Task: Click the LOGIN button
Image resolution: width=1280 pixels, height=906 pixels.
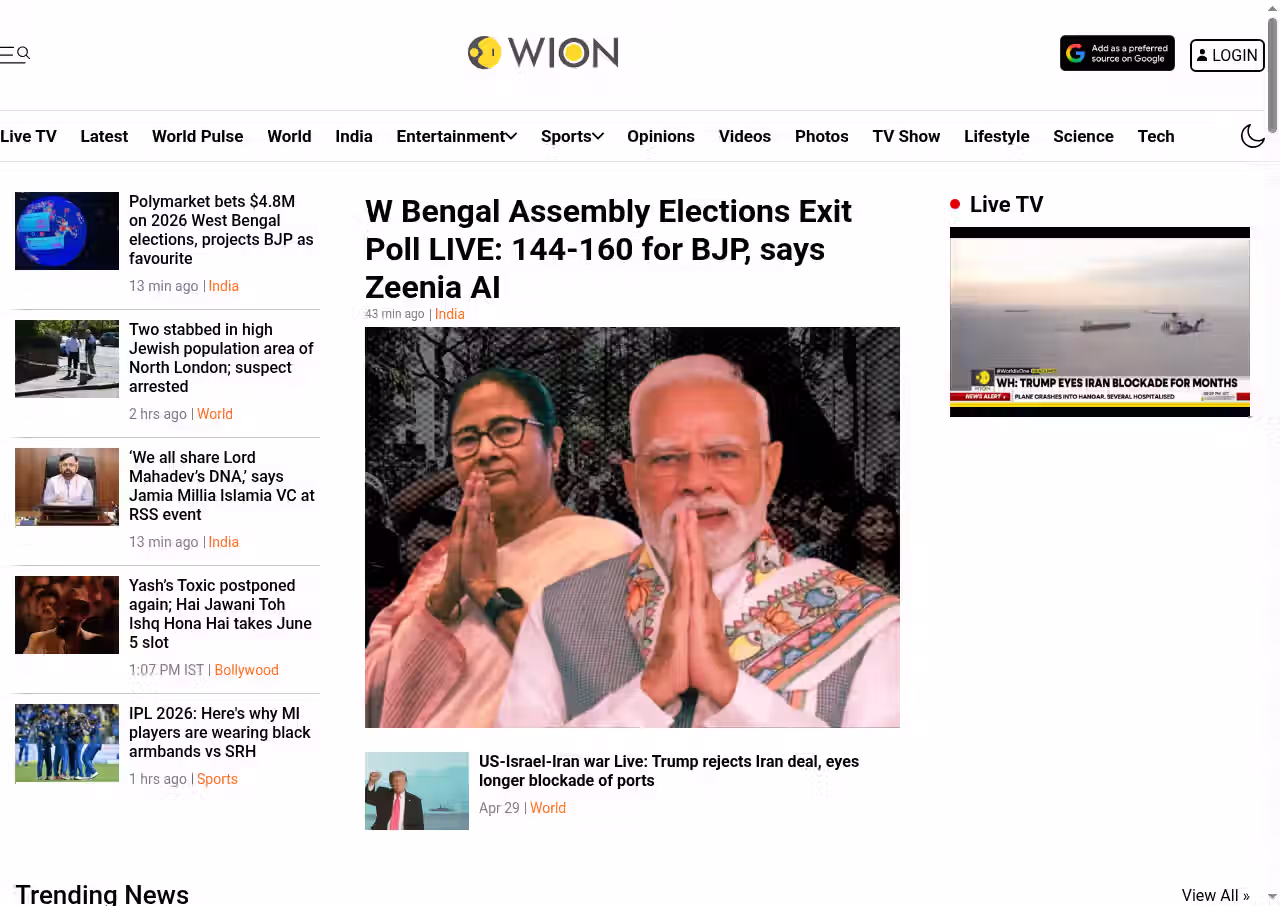Action: tap(1227, 55)
